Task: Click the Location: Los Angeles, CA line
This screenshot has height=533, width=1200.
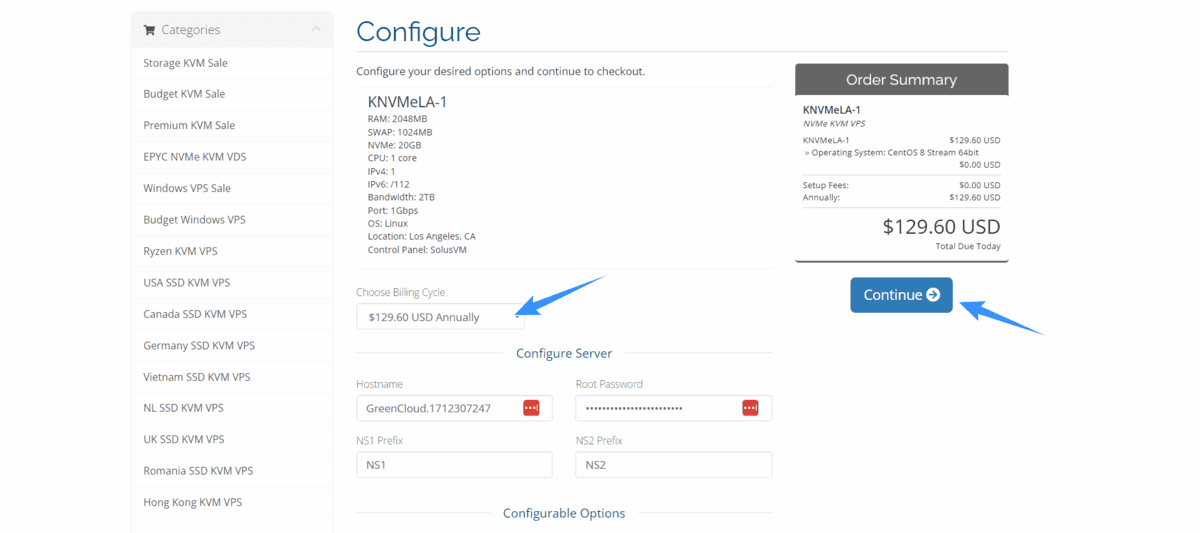Action: [x=421, y=237]
